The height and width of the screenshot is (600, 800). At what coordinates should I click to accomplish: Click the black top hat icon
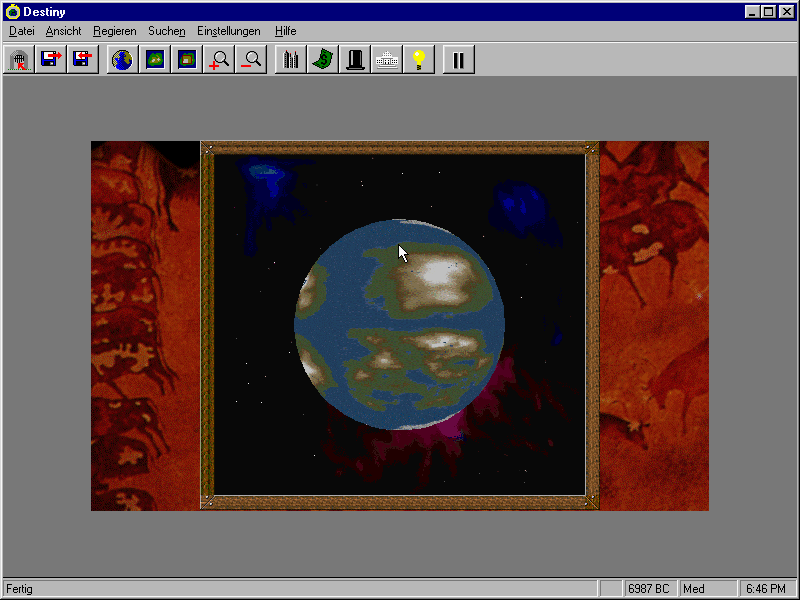point(354,60)
